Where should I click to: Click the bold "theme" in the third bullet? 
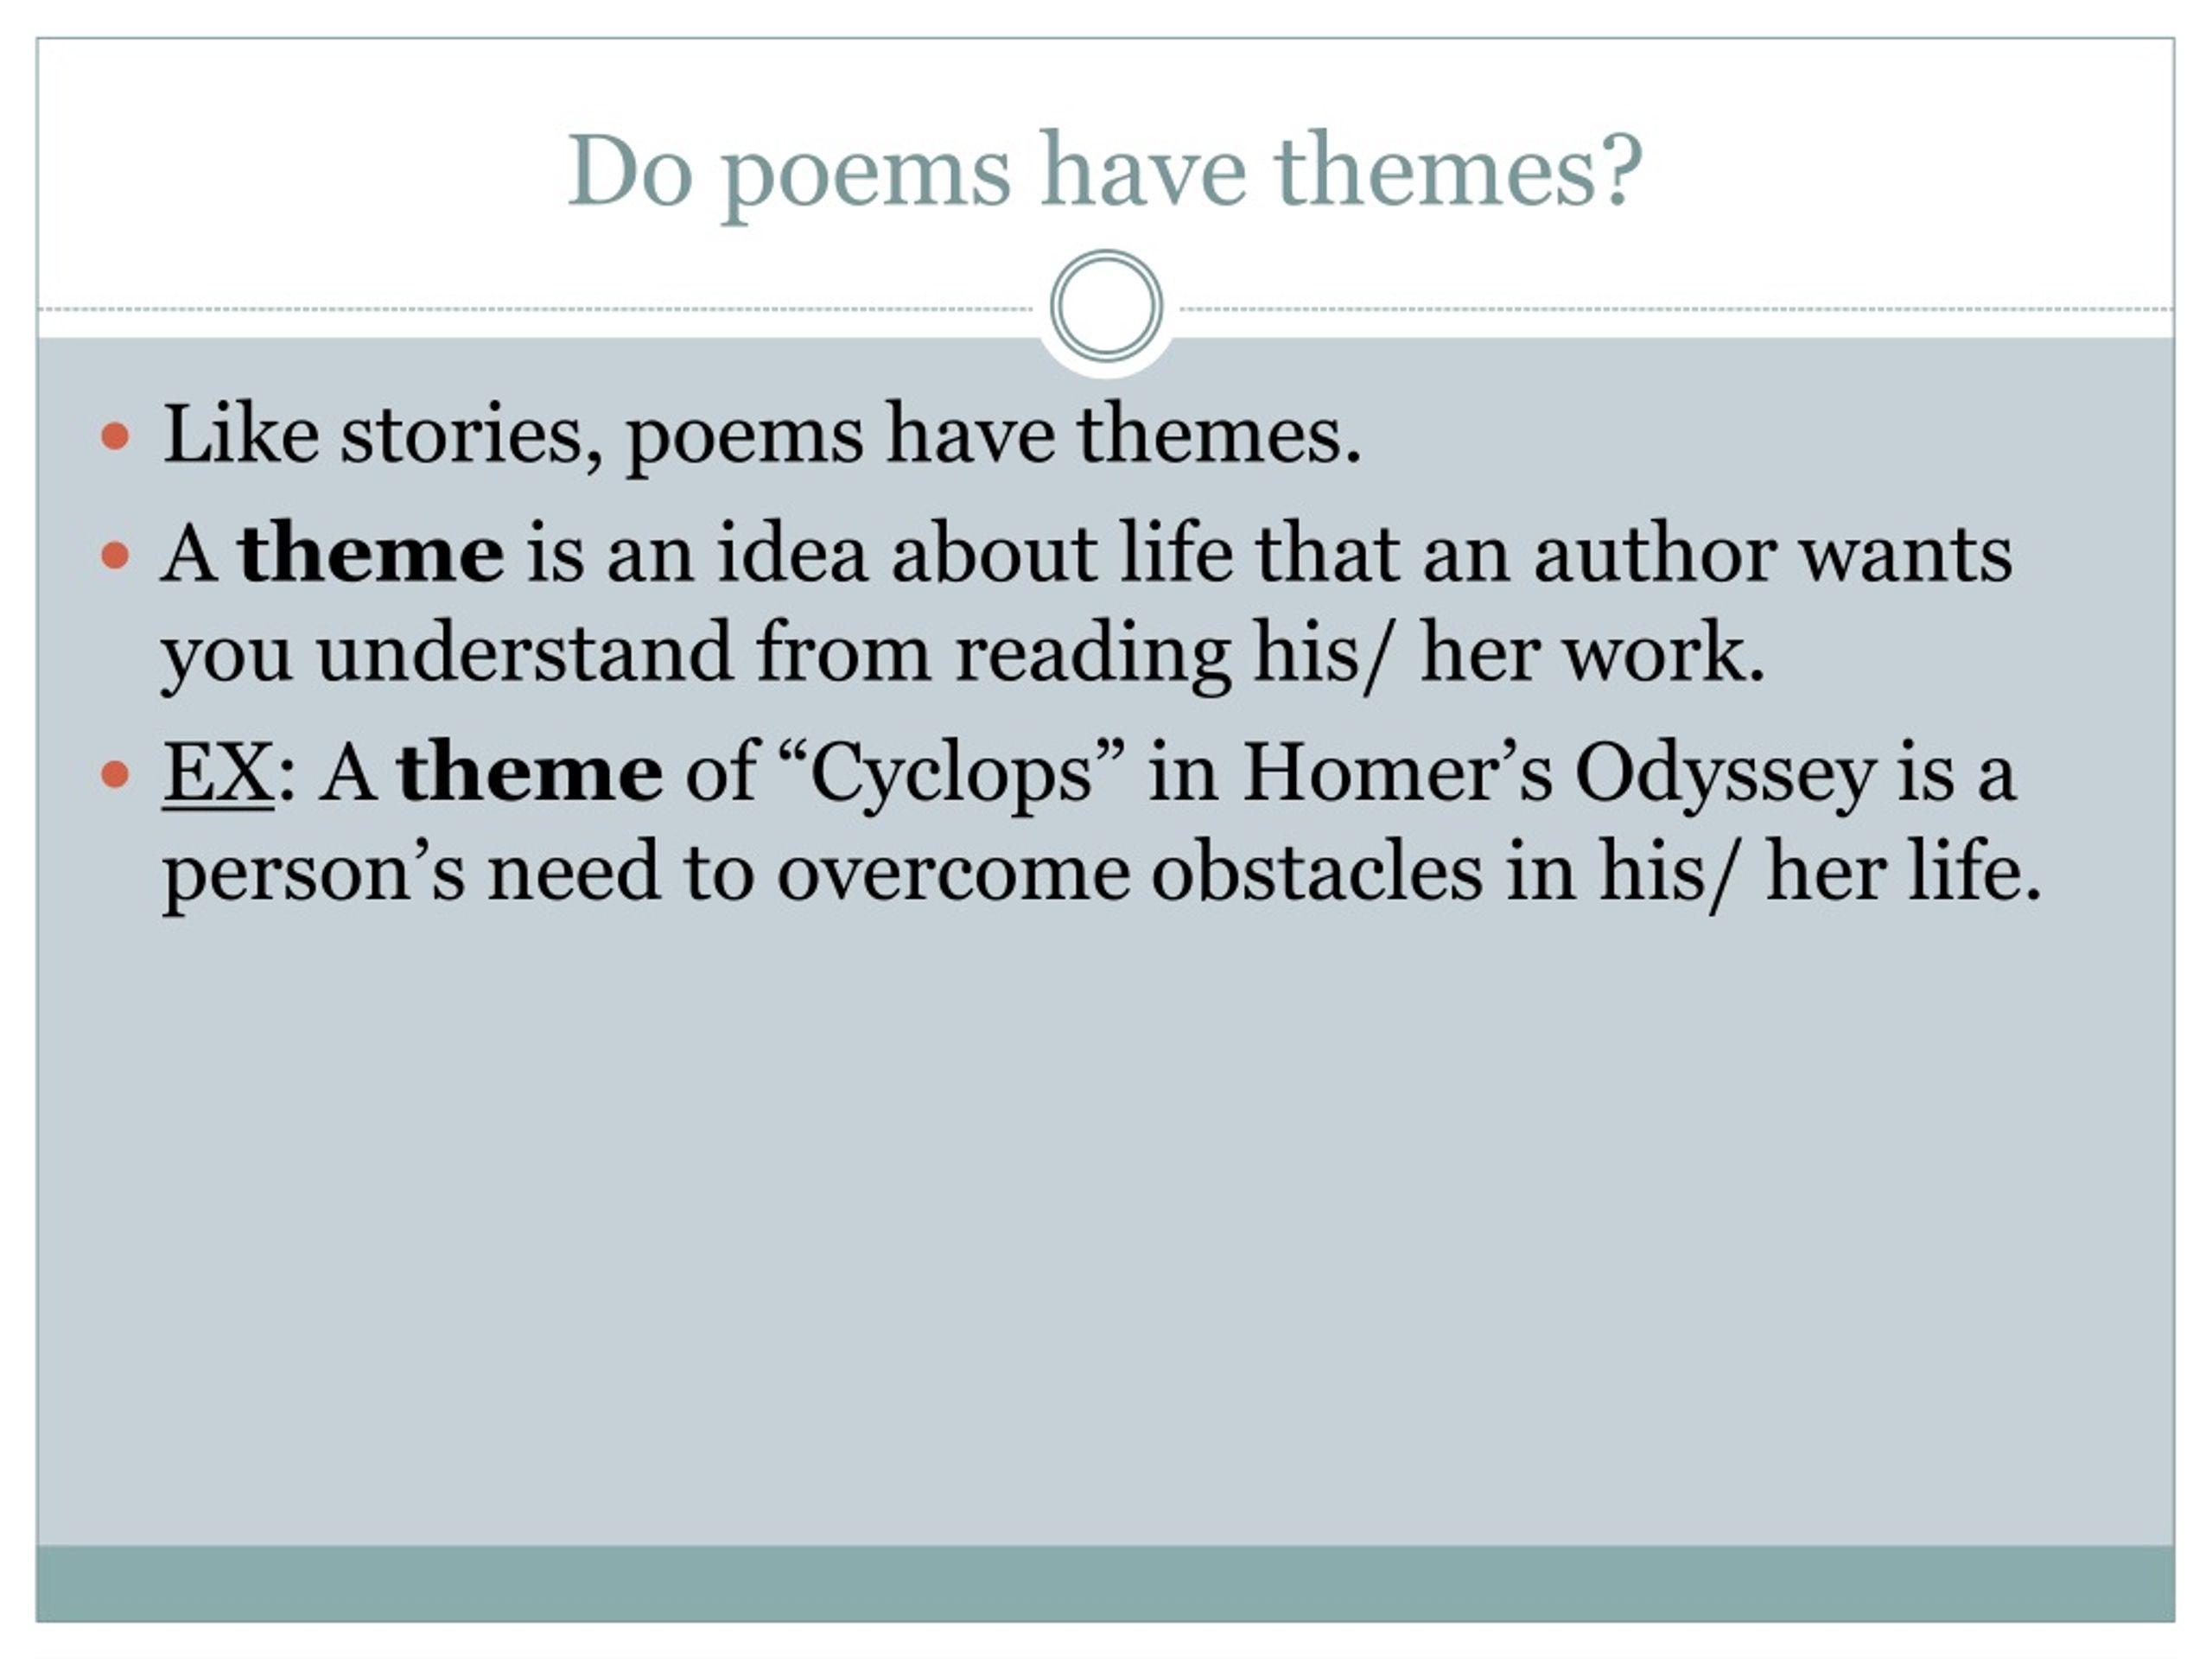tap(529, 773)
